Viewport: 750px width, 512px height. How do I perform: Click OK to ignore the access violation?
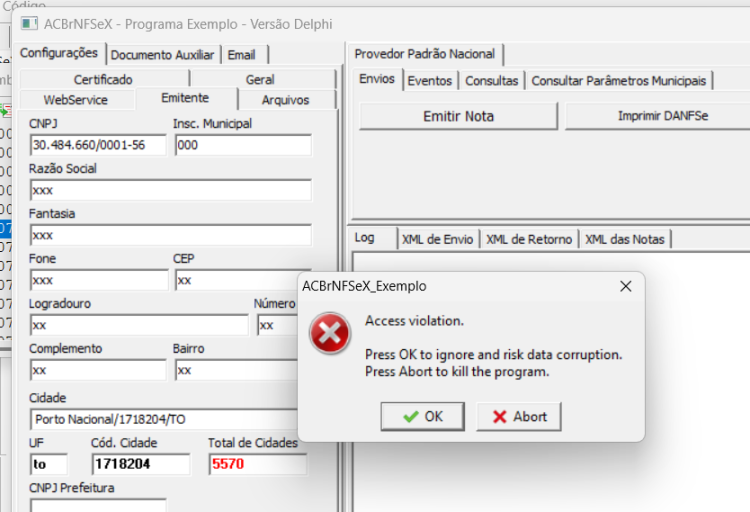[422, 416]
